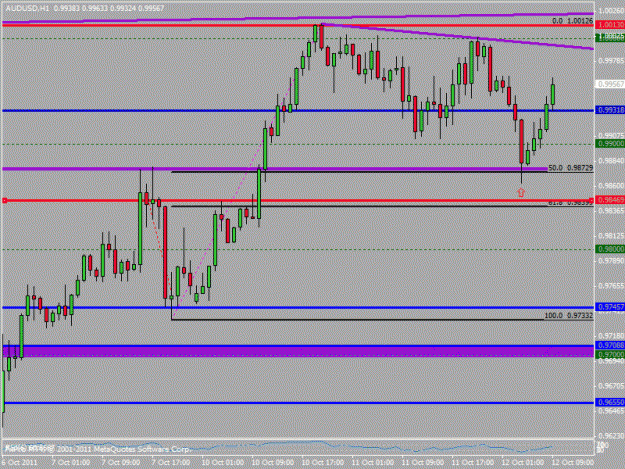Click the 11 Oct 01:00 time label
The height and width of the screenshot is (469, 625).
pos(373,463)
